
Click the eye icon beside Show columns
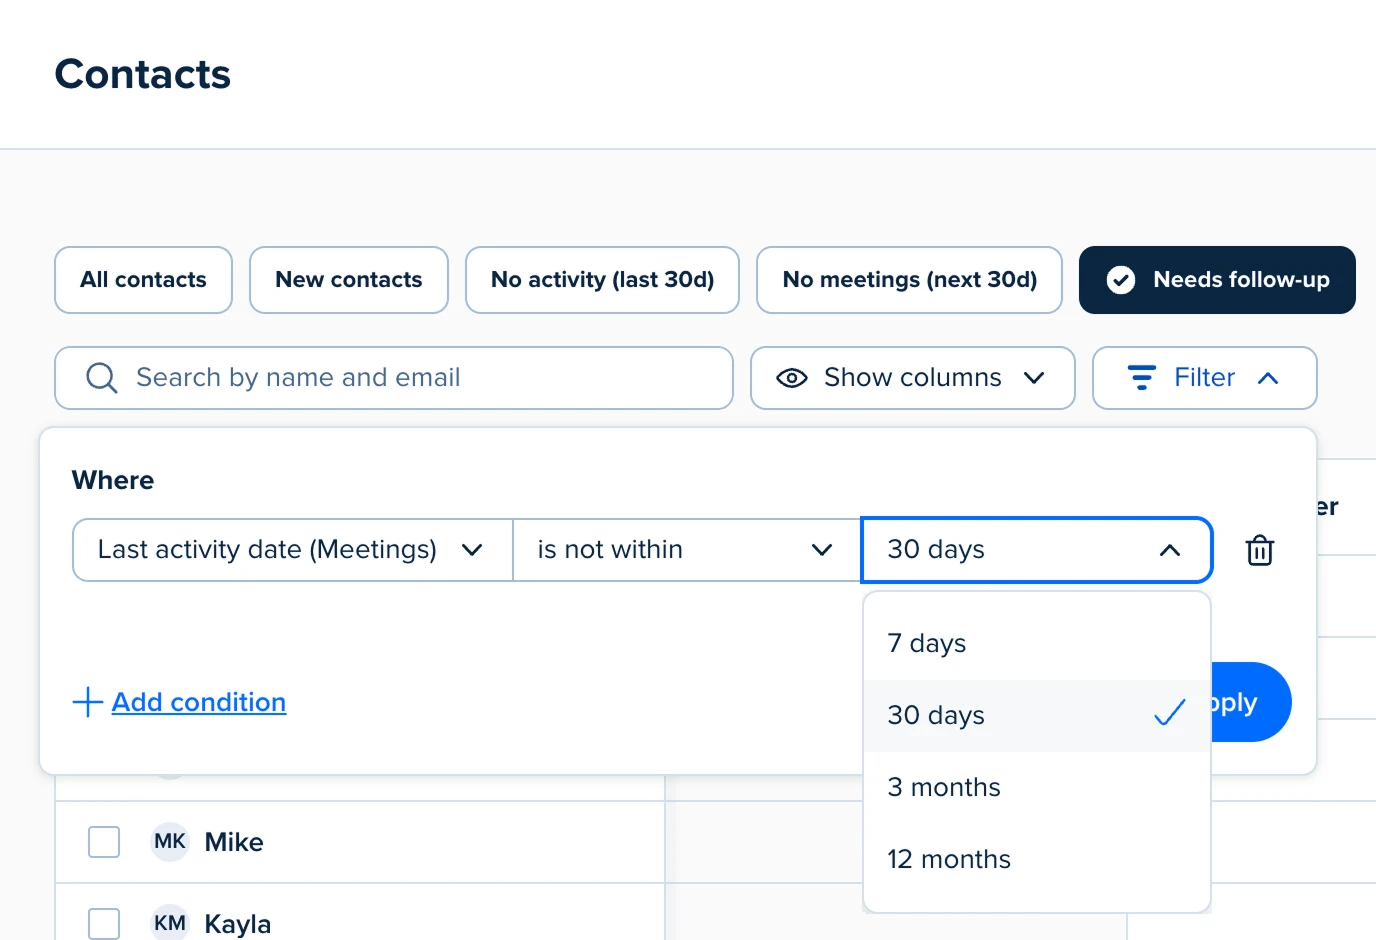click(x=792, y=378)
